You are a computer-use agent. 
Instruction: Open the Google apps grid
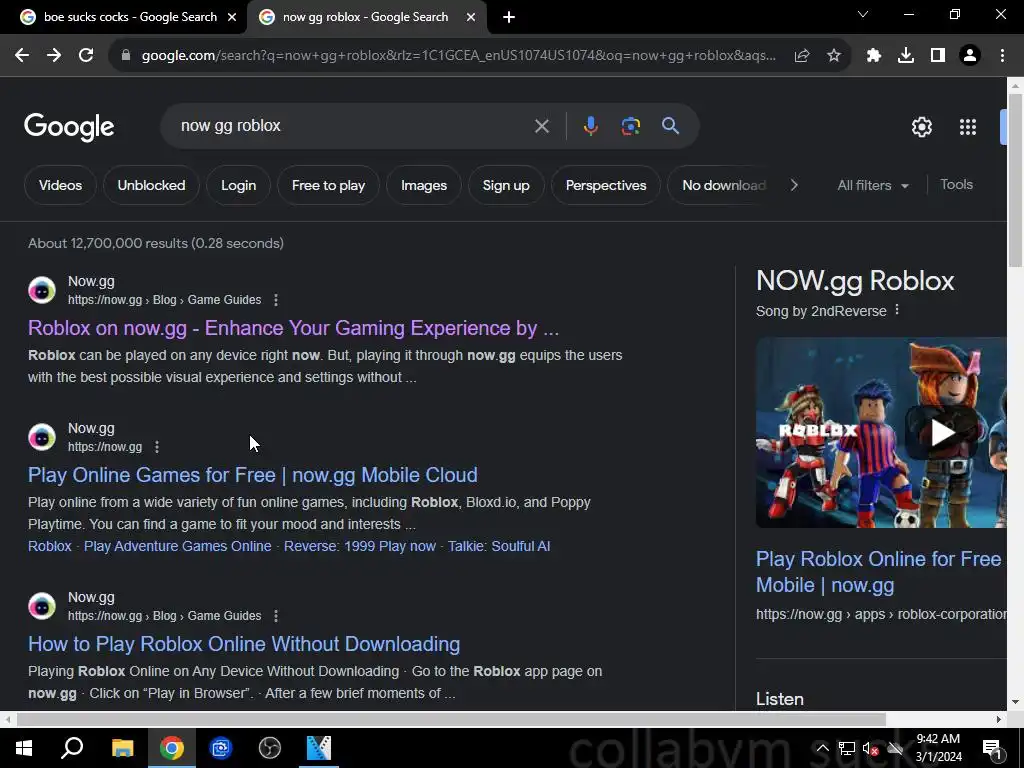968,127
